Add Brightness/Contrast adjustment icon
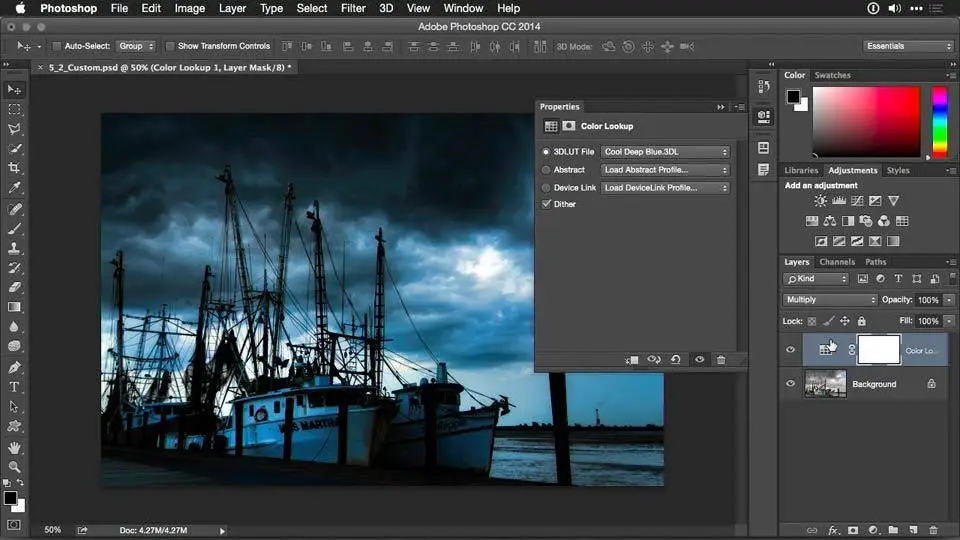Viewport: 960px width, 540px height. 821,201
